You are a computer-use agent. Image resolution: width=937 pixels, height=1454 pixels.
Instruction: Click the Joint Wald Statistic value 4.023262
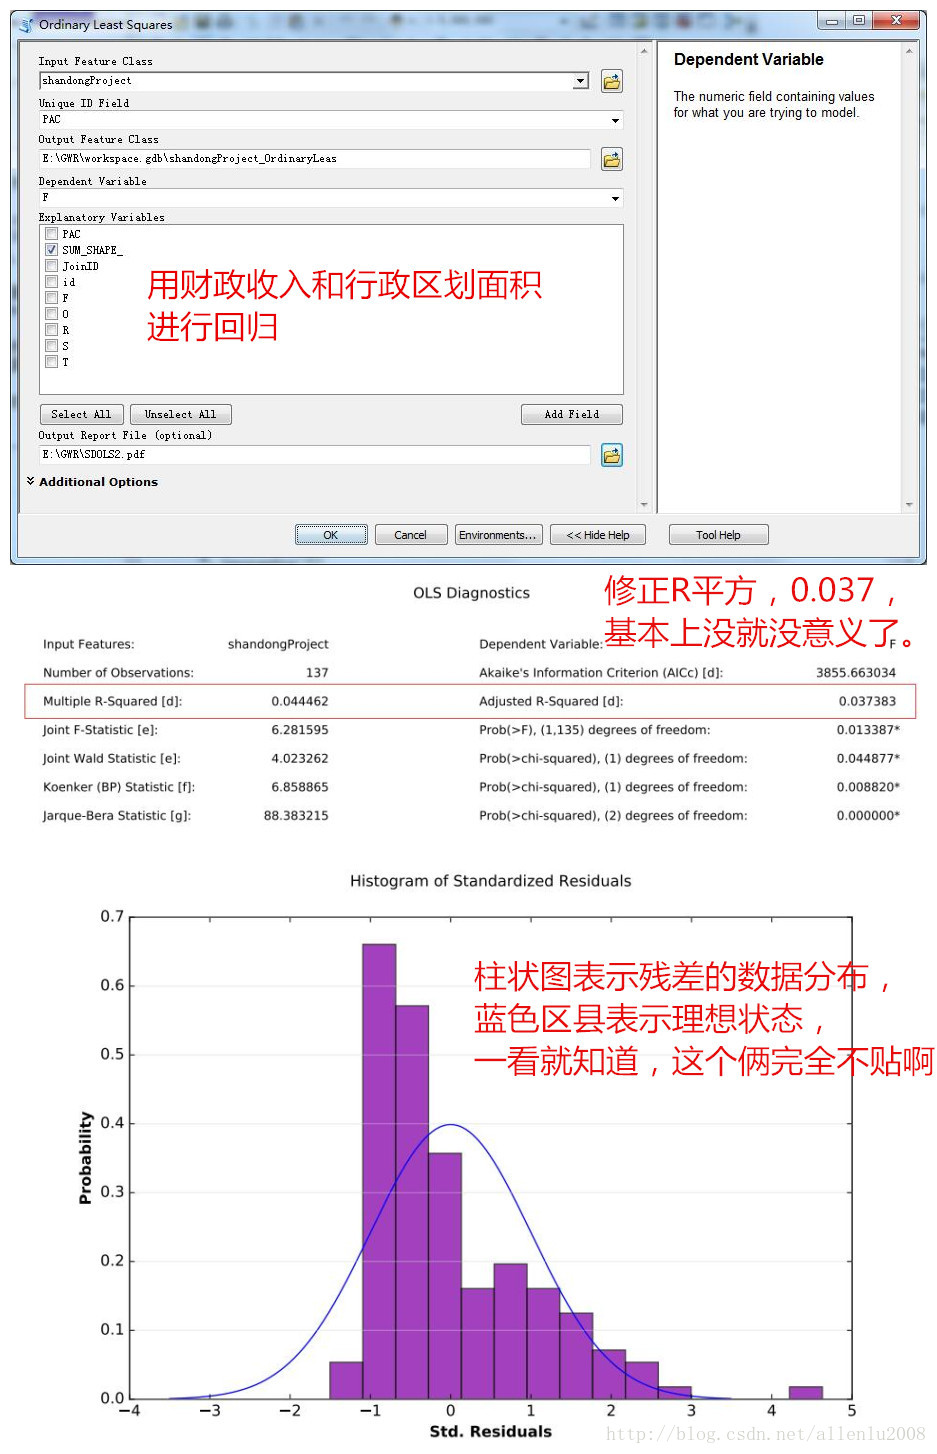click(x=300, y=759)
